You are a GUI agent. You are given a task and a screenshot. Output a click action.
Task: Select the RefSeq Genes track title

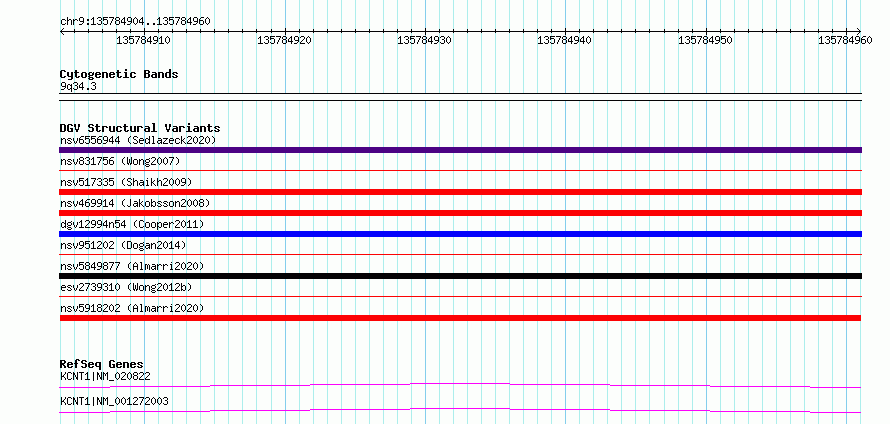(x=101, y=364)
